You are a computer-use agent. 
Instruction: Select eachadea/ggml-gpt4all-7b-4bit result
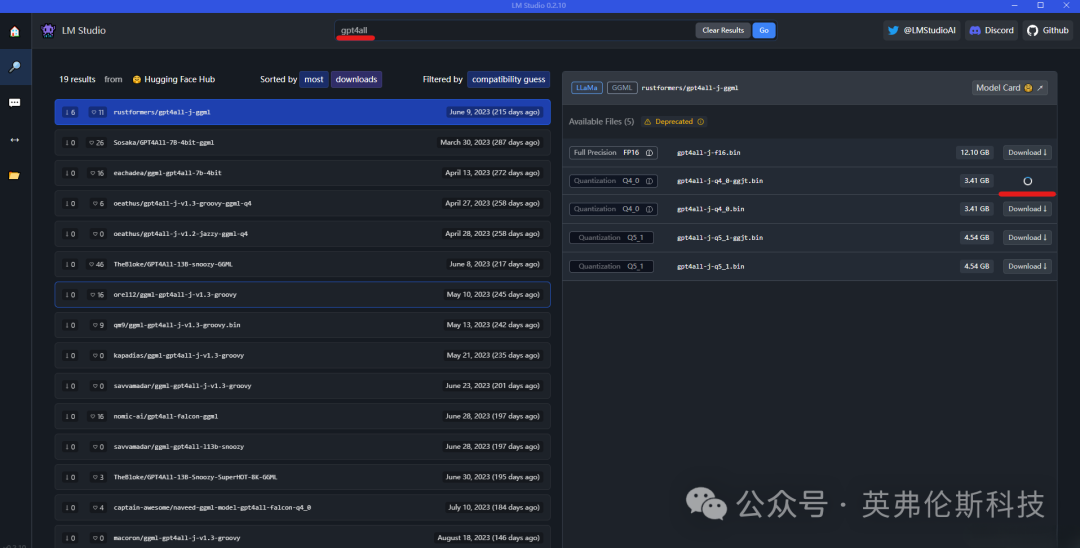click(302, 173)
